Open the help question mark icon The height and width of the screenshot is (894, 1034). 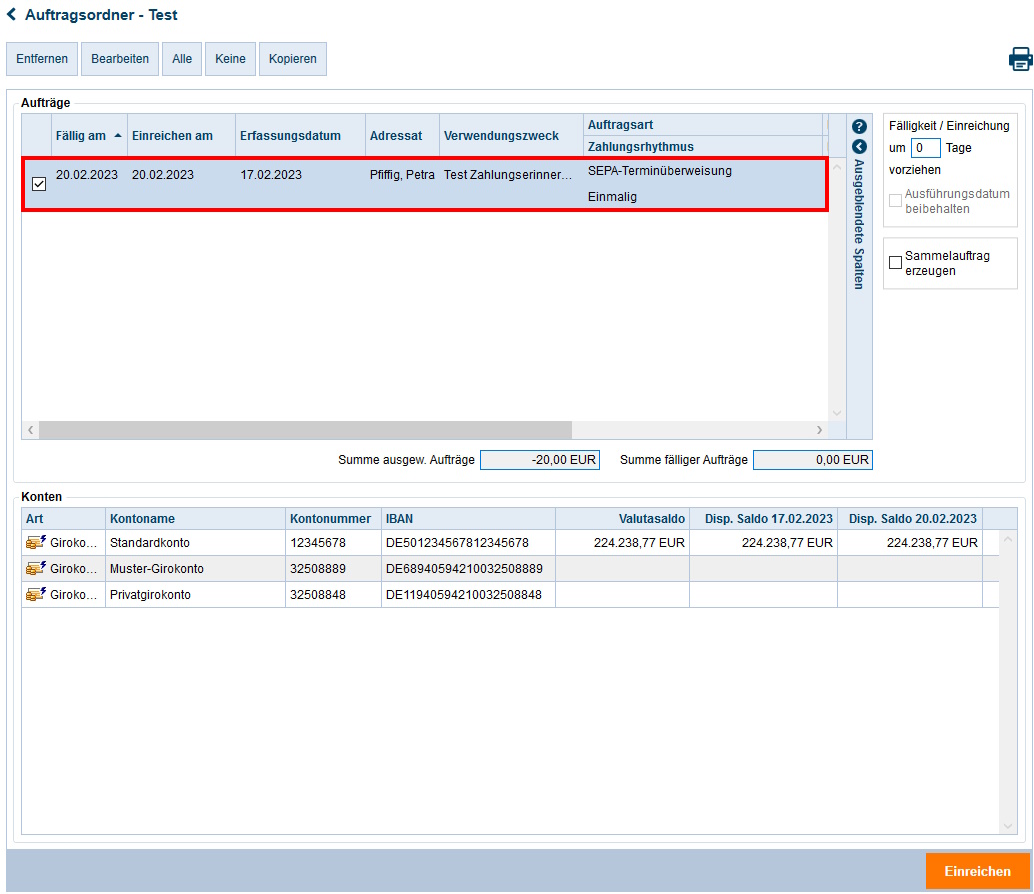coord(858,127)
